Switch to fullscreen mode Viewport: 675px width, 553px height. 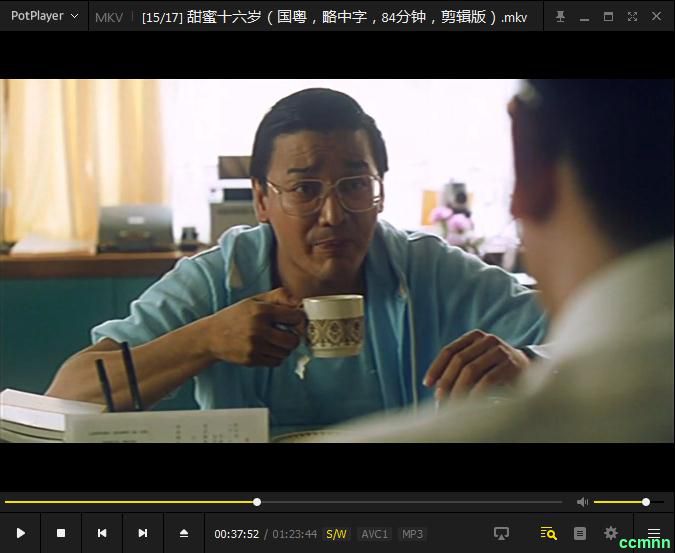[x=632, y=16]
